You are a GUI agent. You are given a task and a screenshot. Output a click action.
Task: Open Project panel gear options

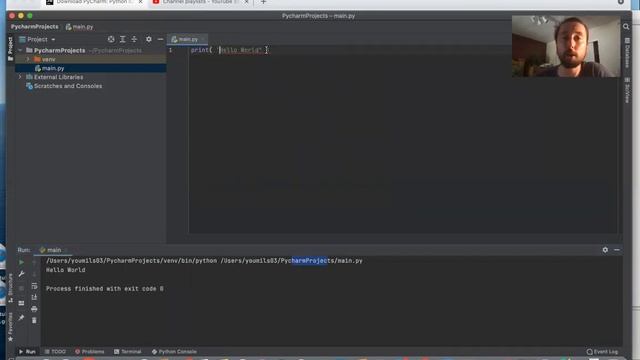(149, 39)
